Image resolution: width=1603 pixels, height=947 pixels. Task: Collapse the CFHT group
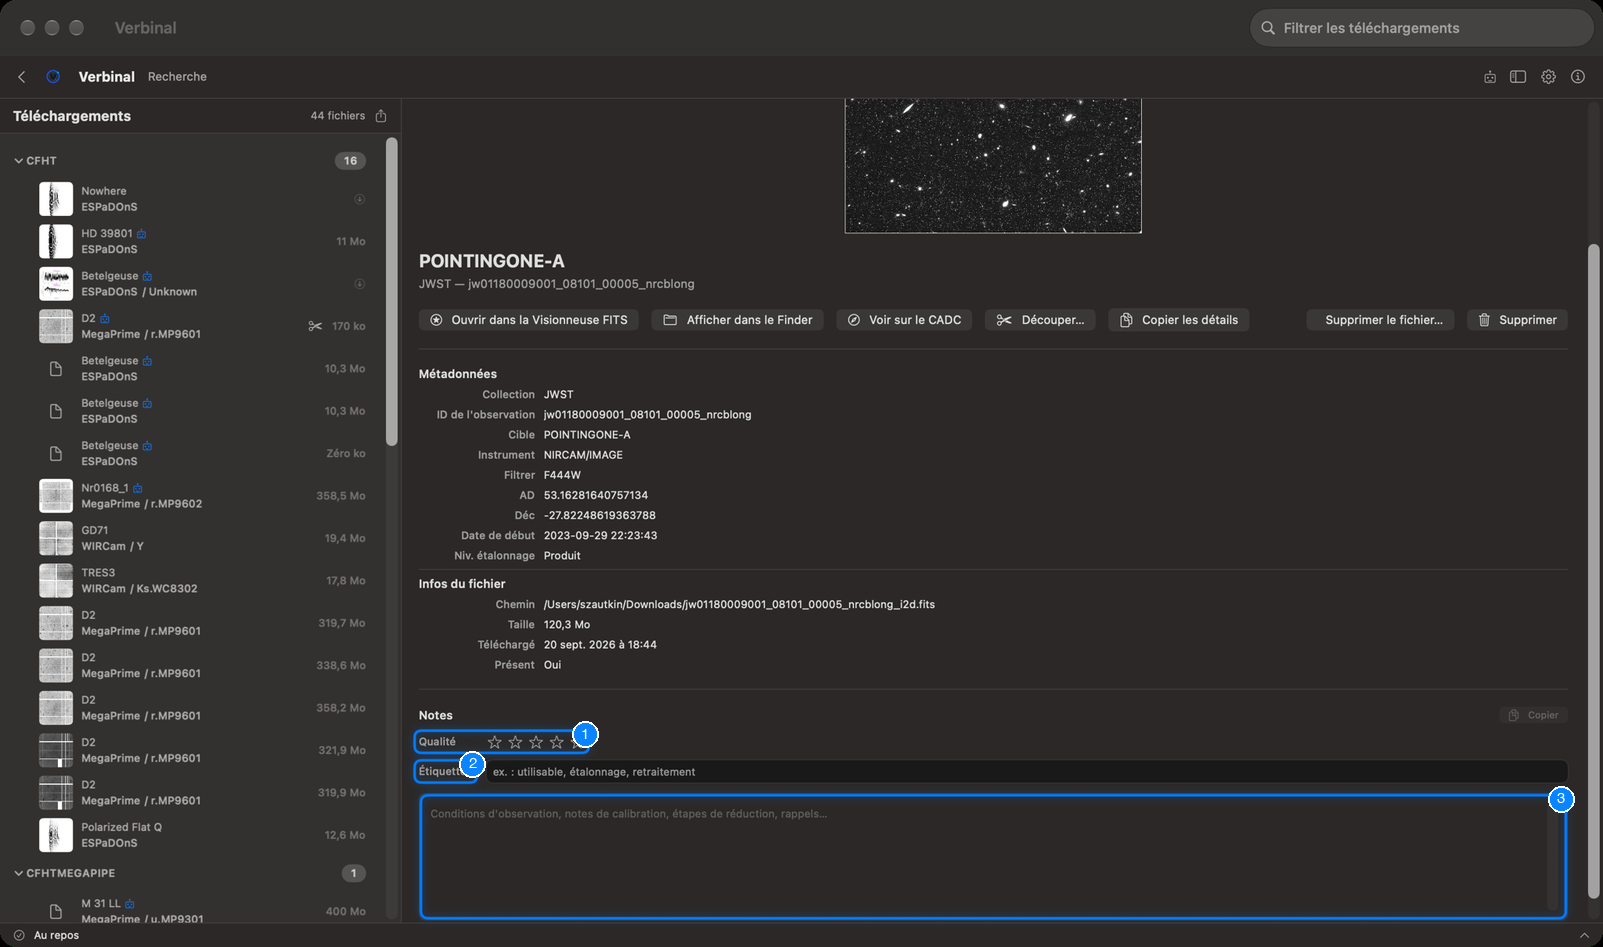click(x=18, y=161)
